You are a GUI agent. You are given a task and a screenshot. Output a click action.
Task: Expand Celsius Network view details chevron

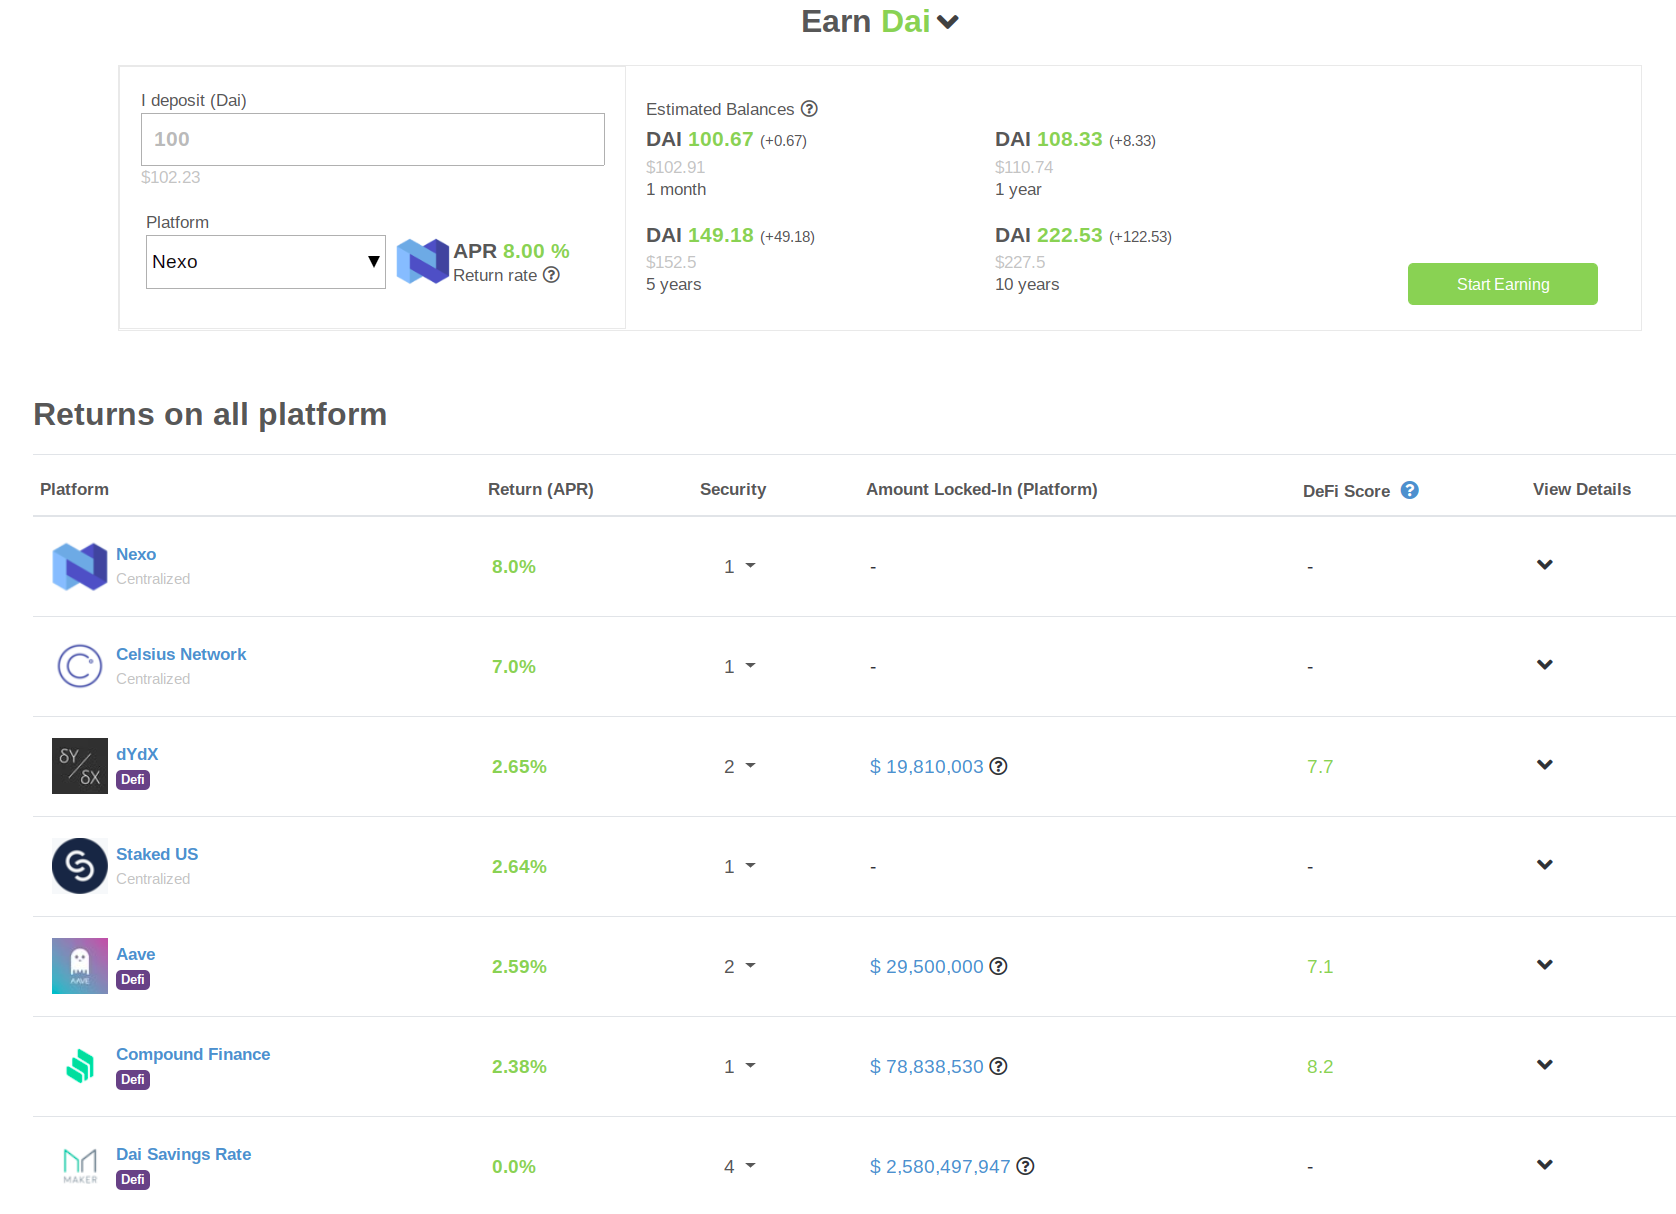[1545, 665]
